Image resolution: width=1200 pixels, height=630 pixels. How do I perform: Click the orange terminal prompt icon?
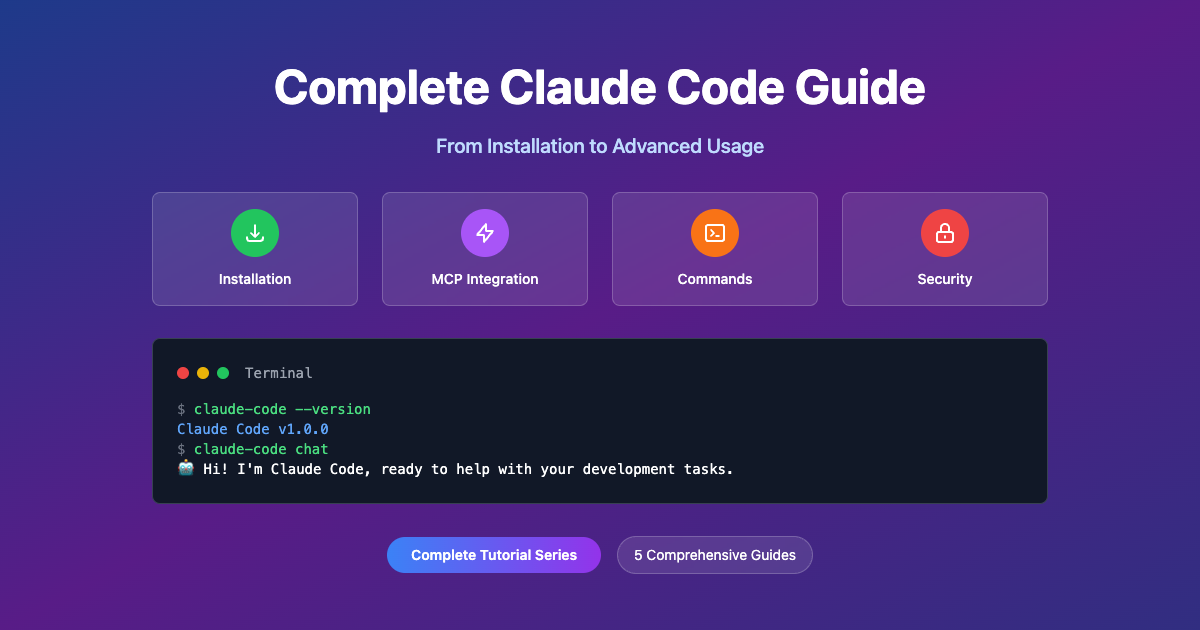coord(715,233)
